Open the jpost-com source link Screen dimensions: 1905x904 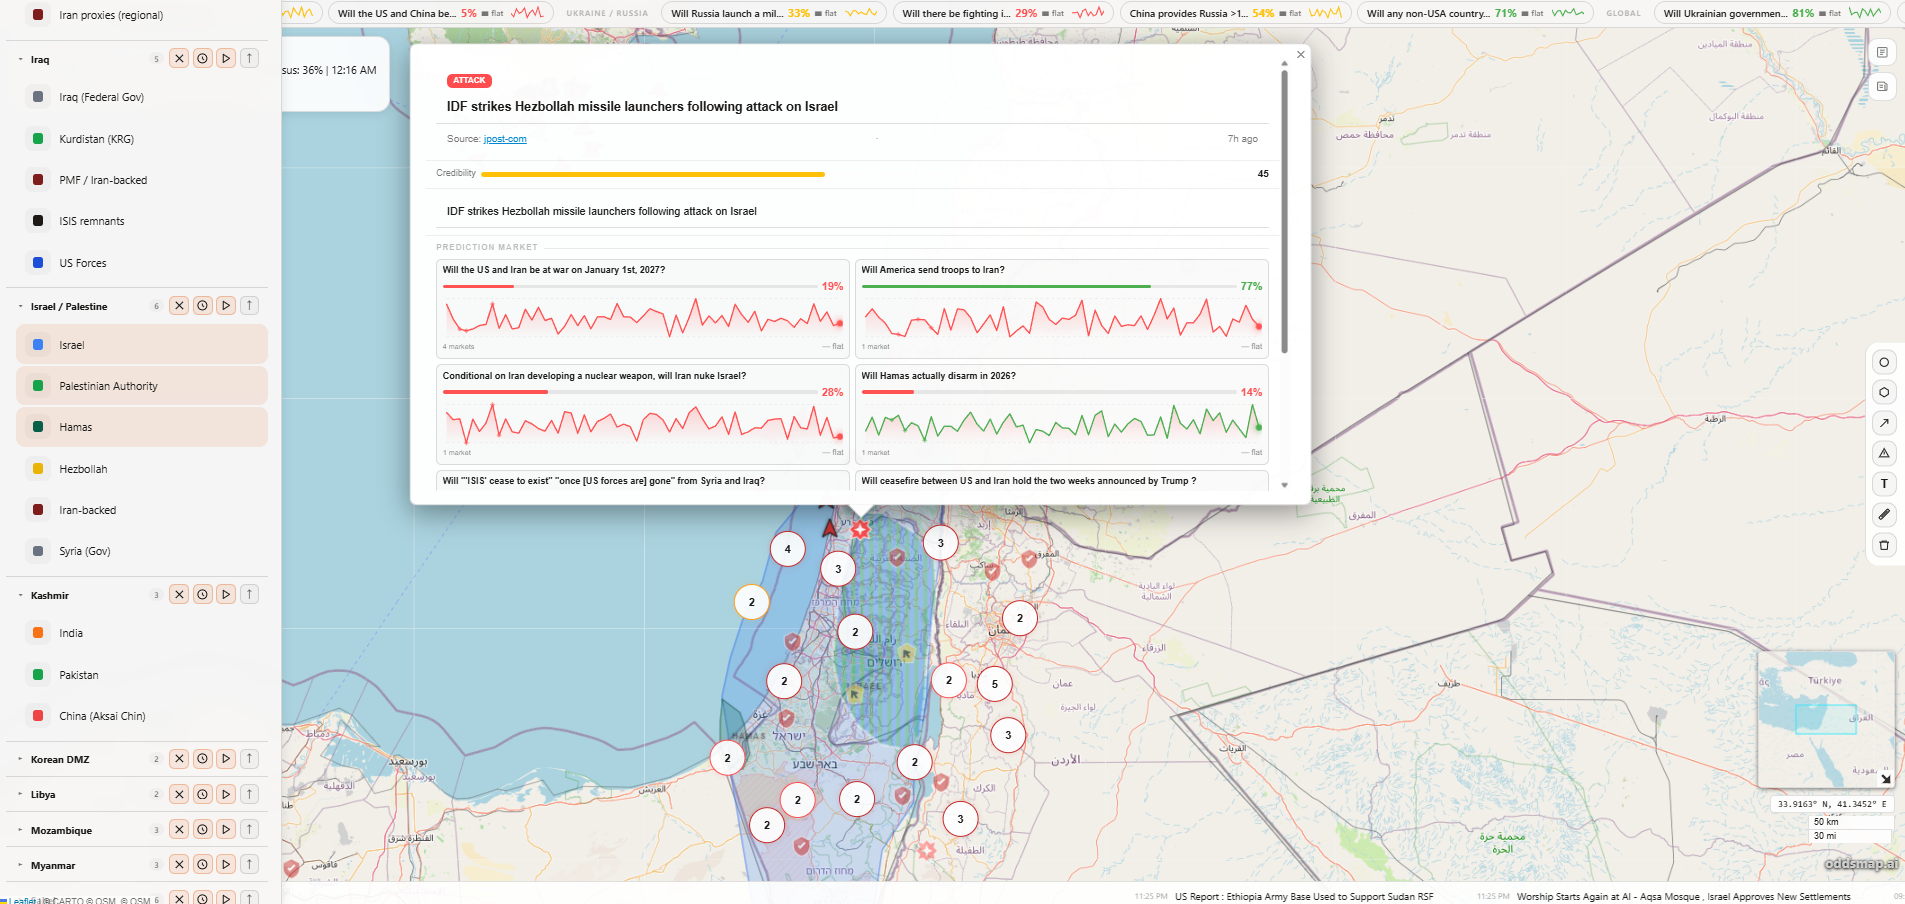(505, 139)
